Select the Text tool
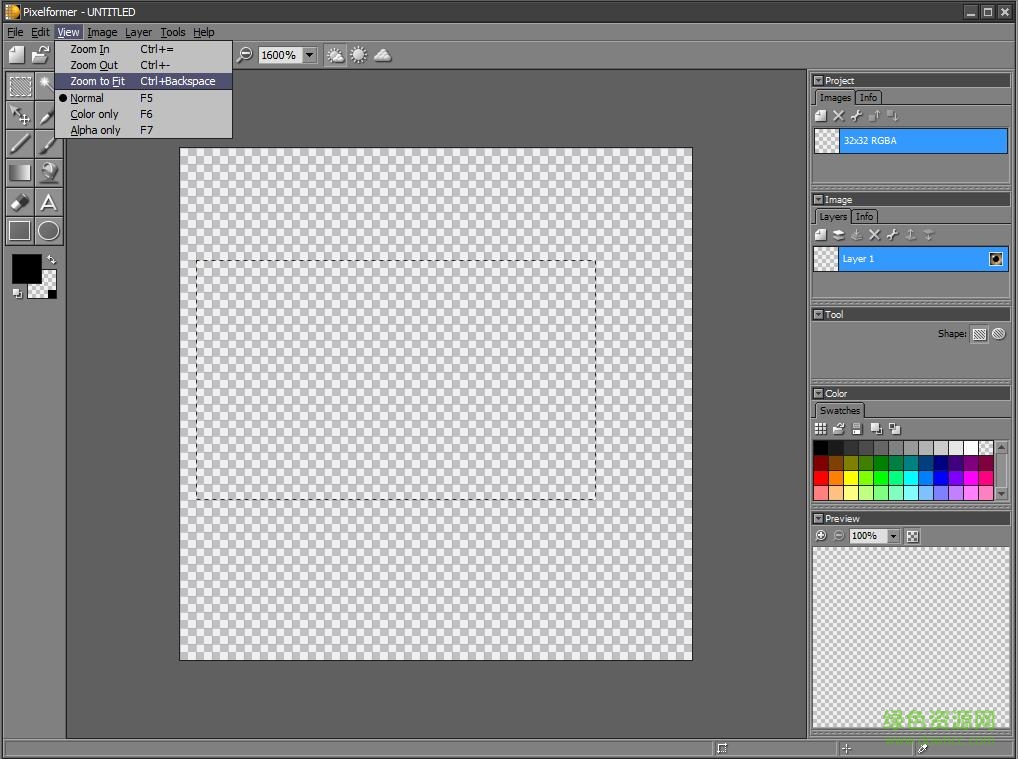The width and height of the screenshot is (1018, 759). tap(48, 202)
